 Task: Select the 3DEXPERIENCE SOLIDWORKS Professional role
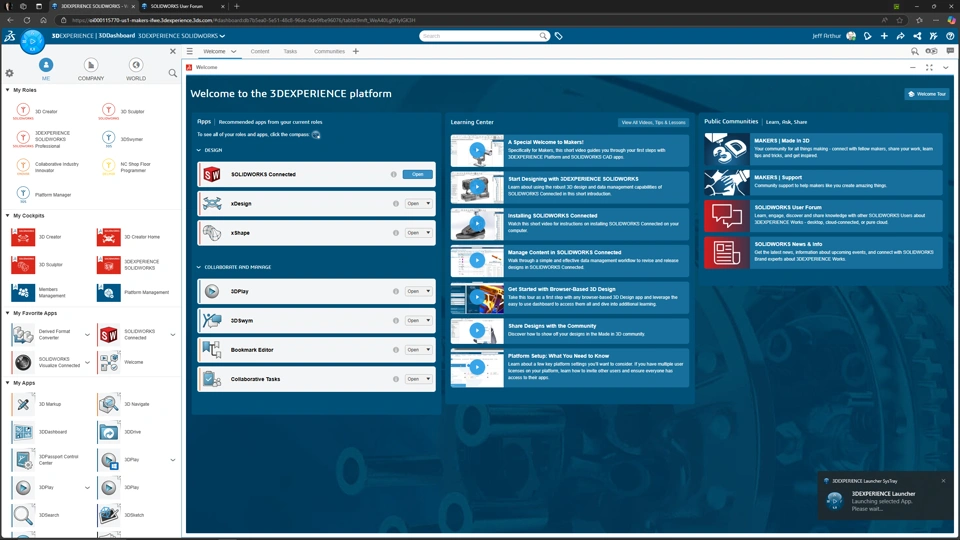43,139
